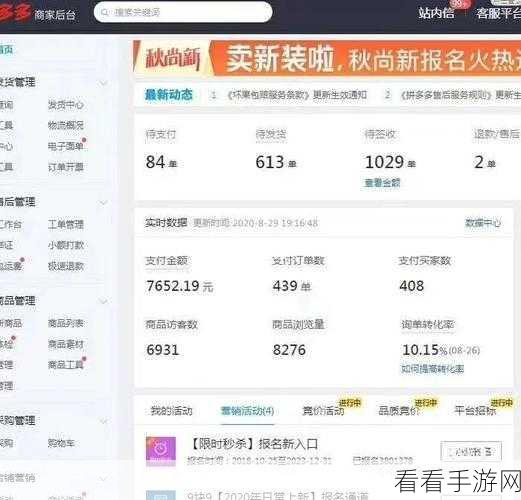Open the 秋尚新 promotional banner
Viewport: 521px width, 500px height.
[327, 58]
